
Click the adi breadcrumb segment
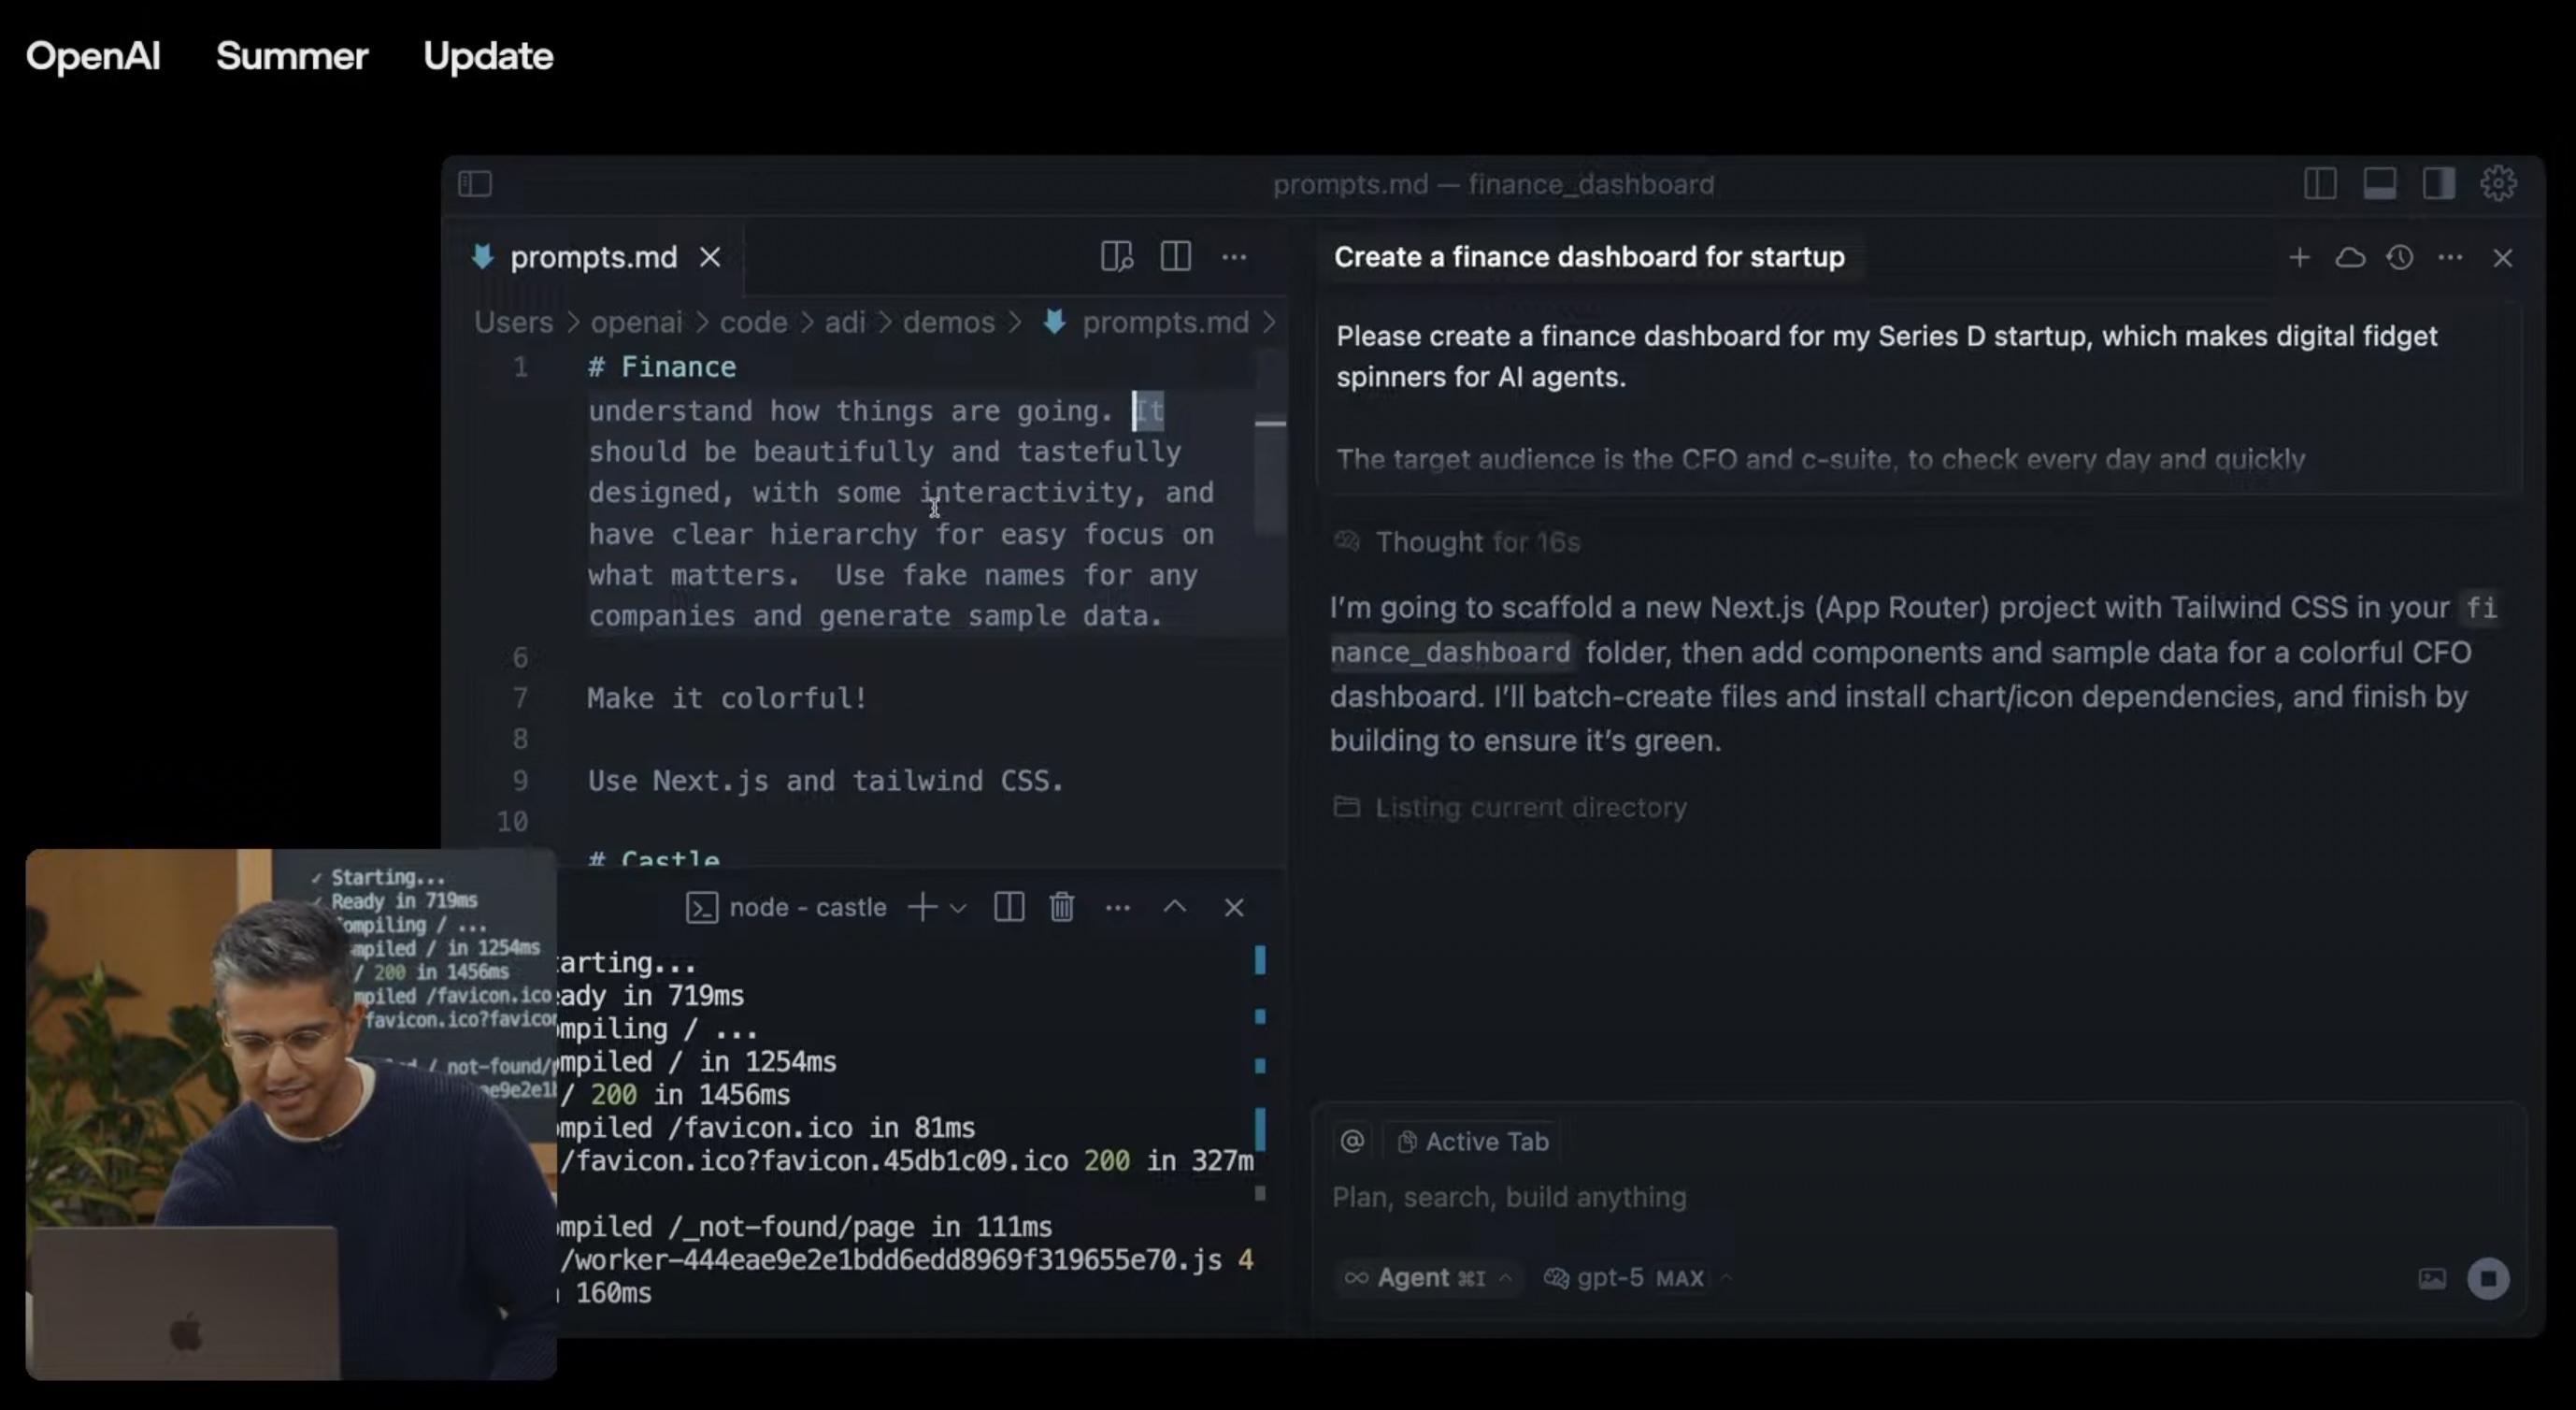pos(845,322)
